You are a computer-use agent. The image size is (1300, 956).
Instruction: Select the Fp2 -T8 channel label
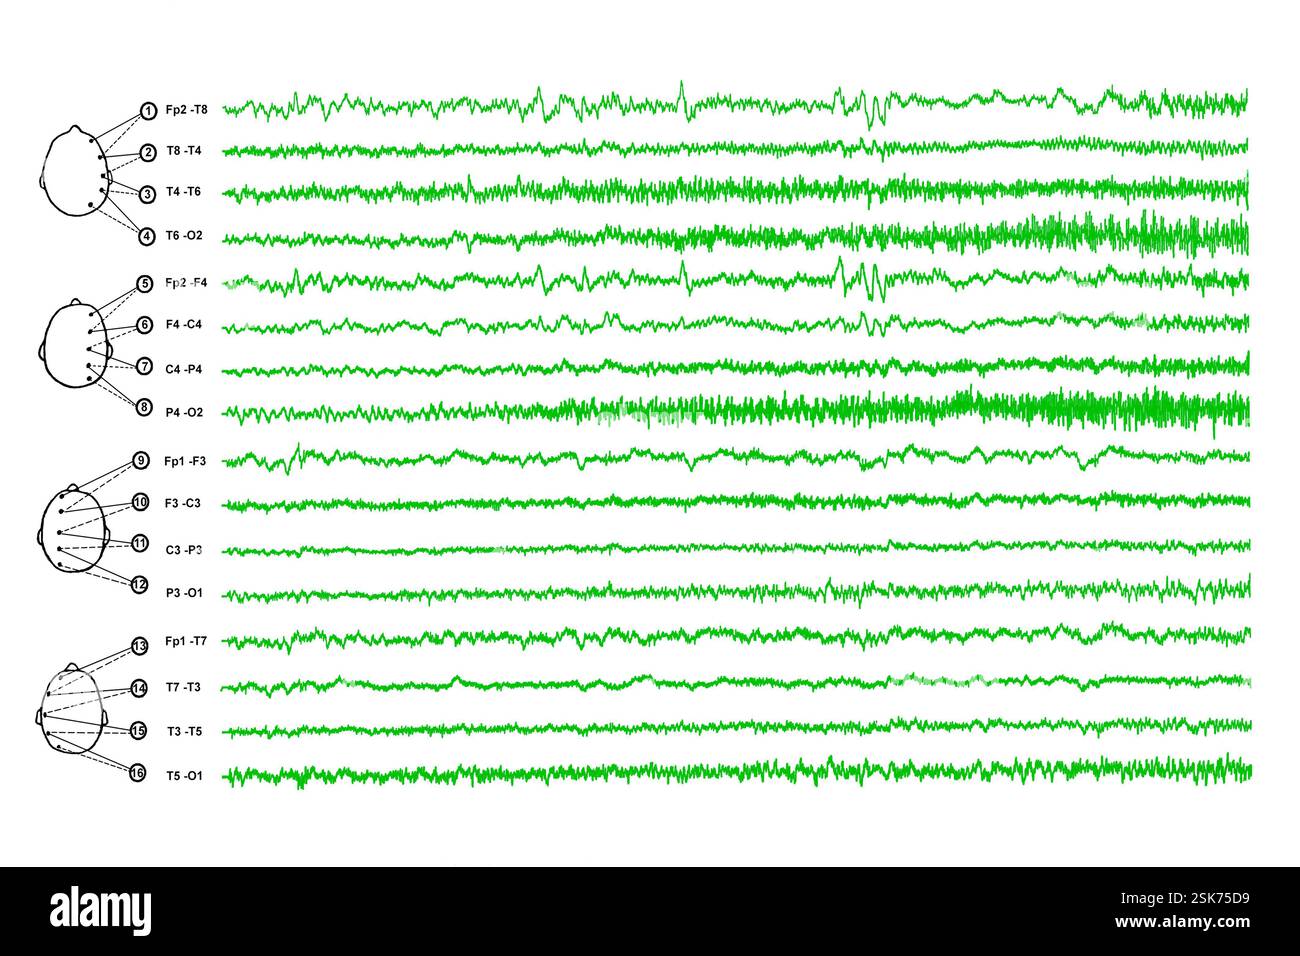(x=187, y=108)
